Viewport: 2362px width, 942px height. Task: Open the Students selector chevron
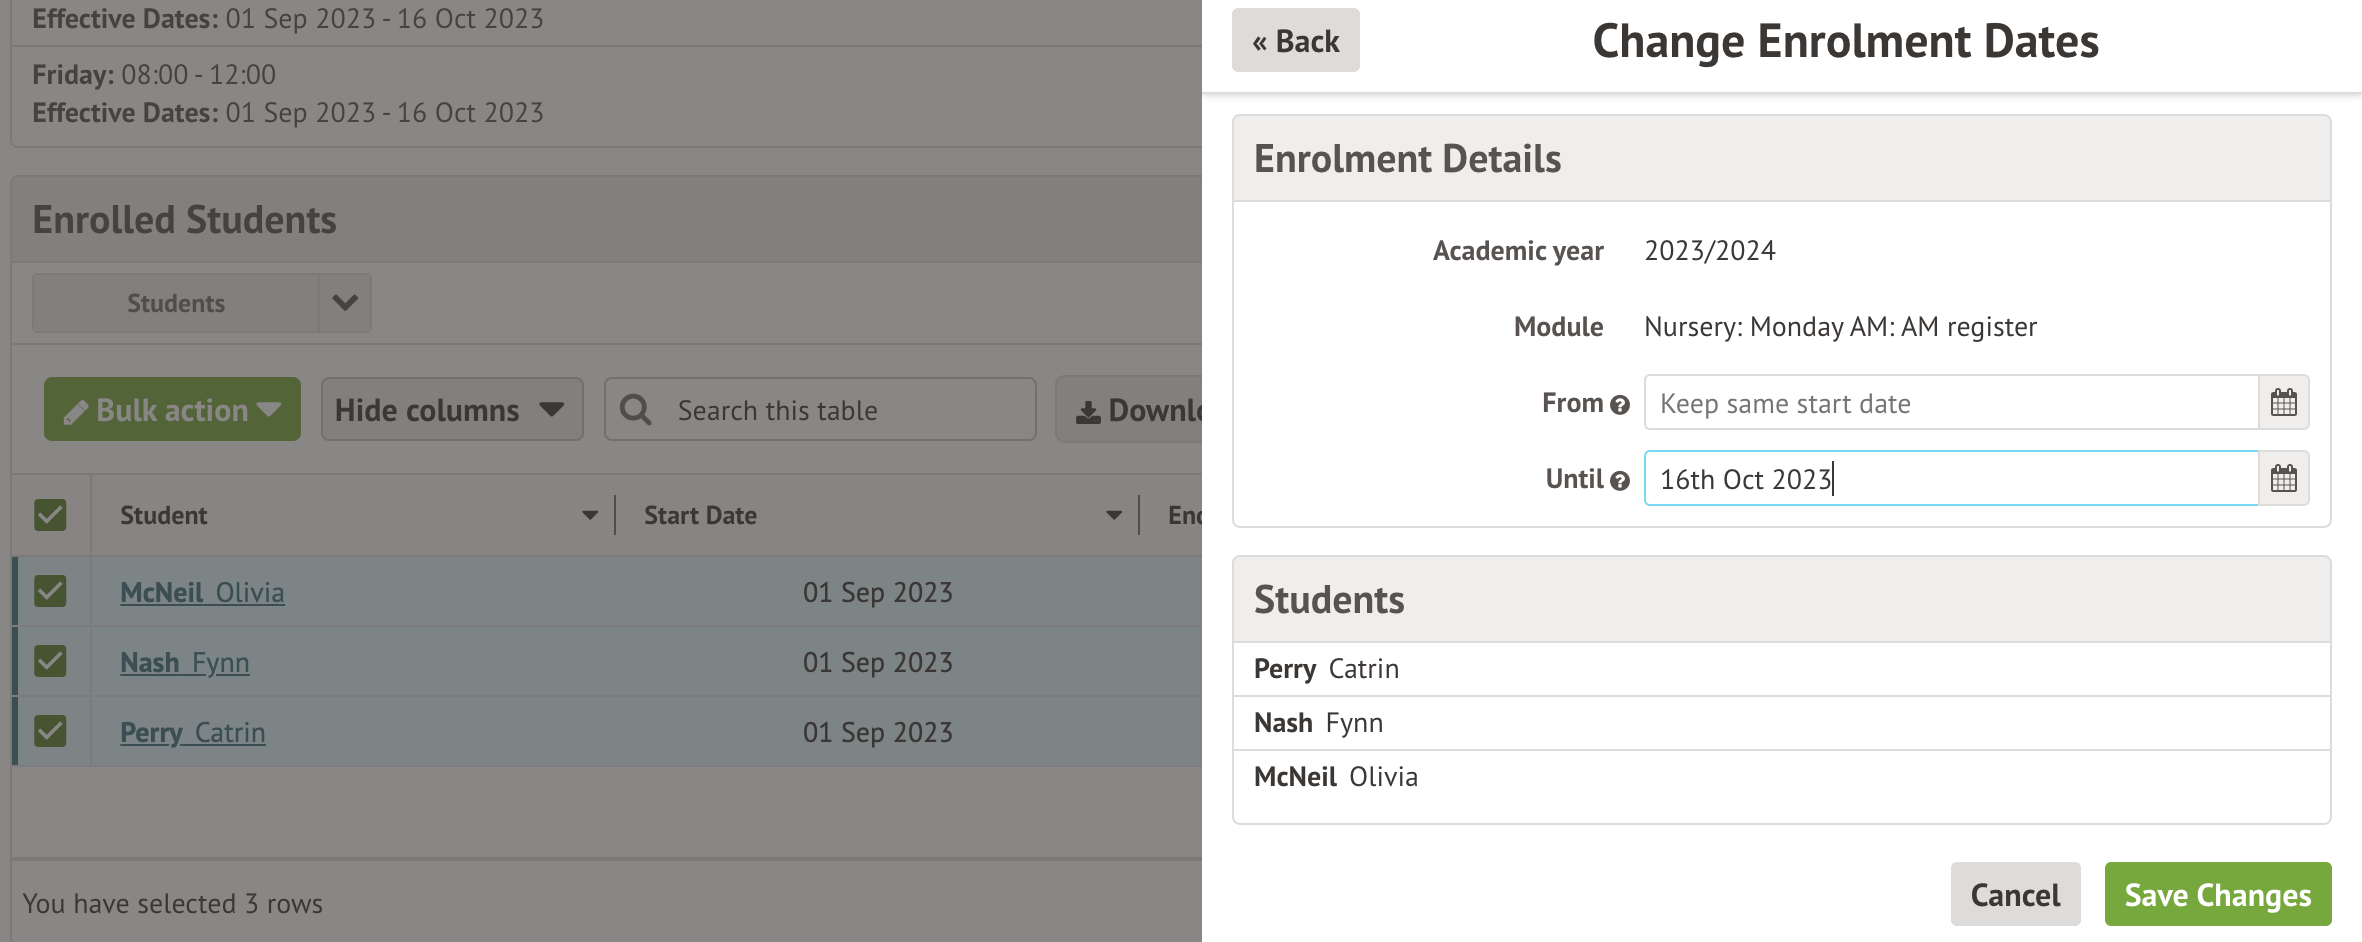tap(345, 303)
